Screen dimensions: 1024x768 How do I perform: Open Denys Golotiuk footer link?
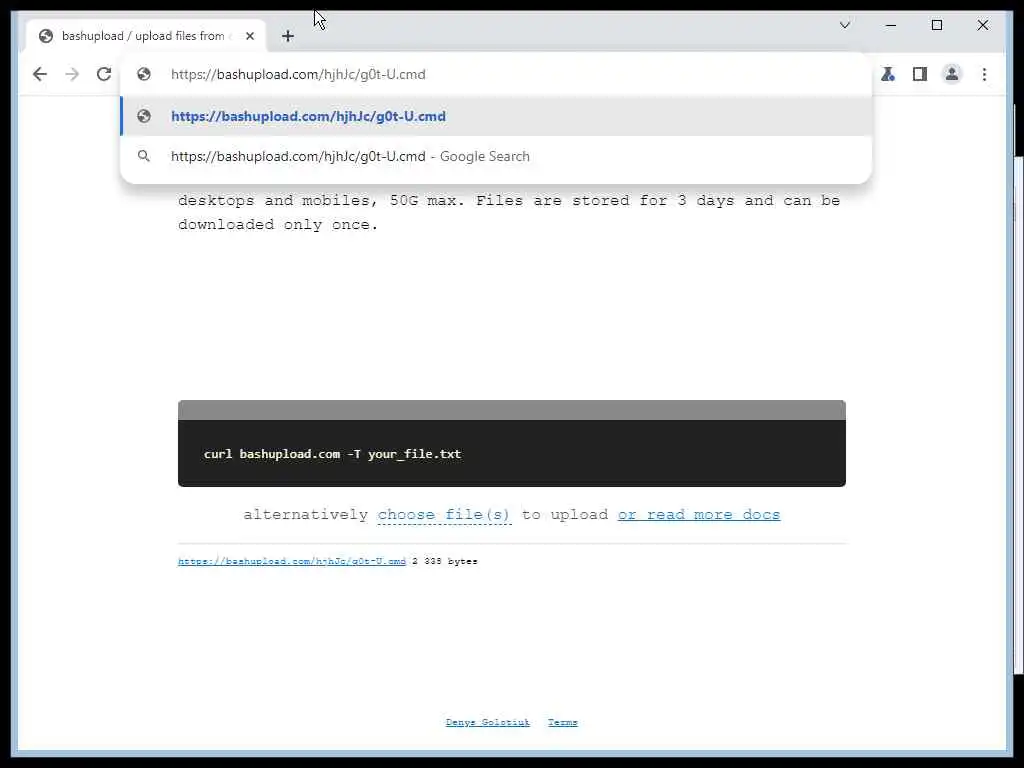click(487, 722)
